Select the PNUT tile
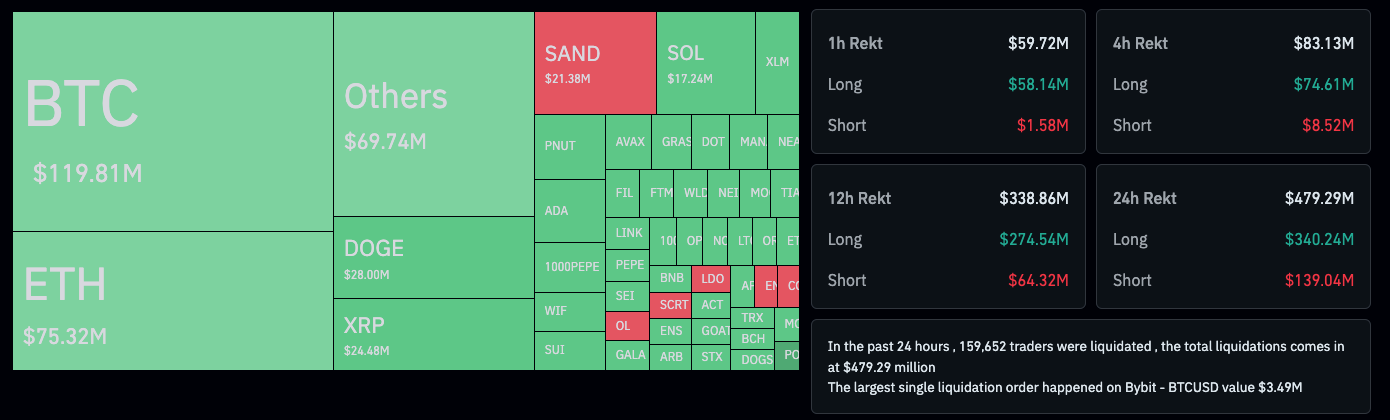1390x420 pixels. tap(570, 146)
